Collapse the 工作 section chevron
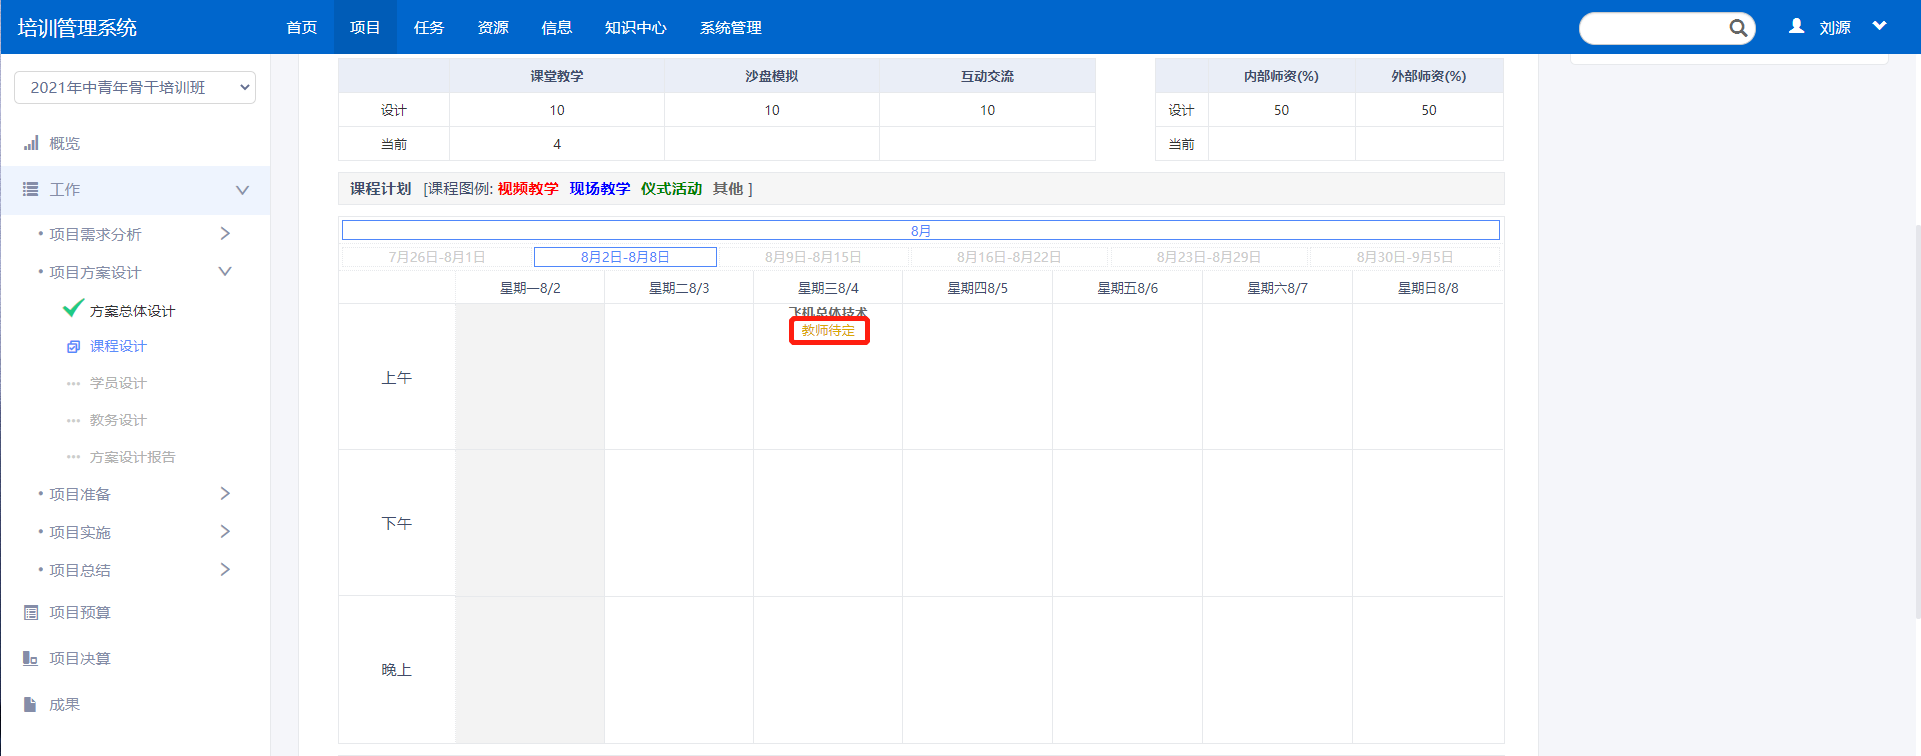The height and width of the screenshot is (756, 1921). (242, 190)
